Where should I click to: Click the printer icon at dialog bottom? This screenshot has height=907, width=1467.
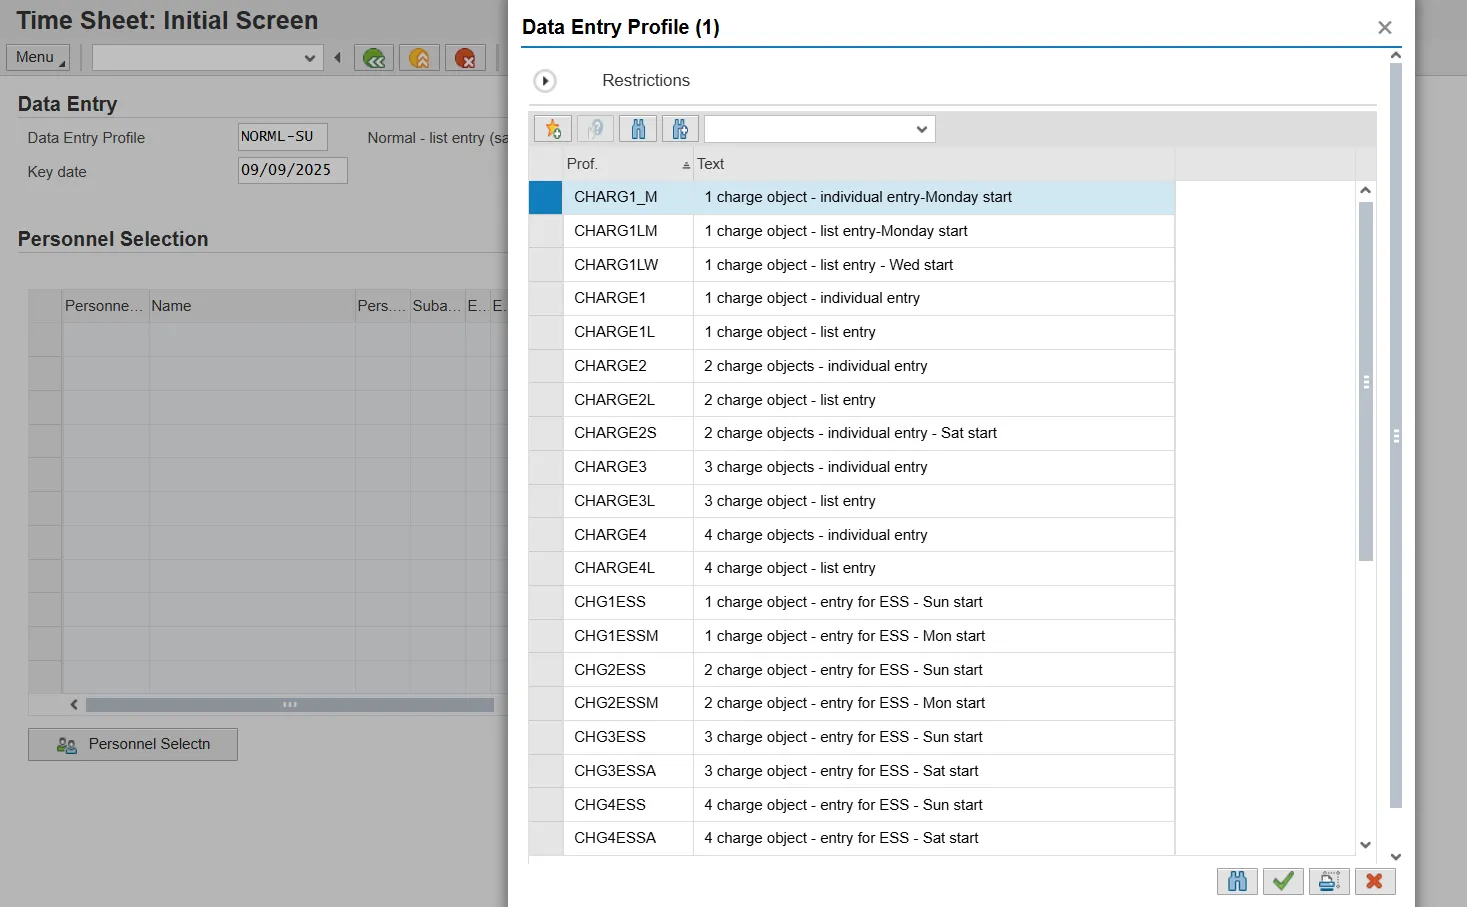click(x=1329, y=881)
